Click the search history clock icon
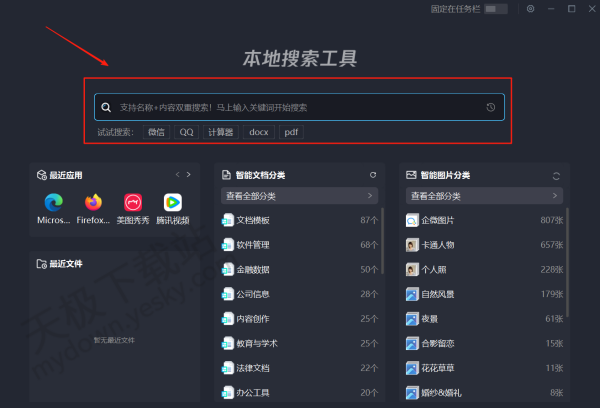The image size is (600, 408). click(490, 107)
